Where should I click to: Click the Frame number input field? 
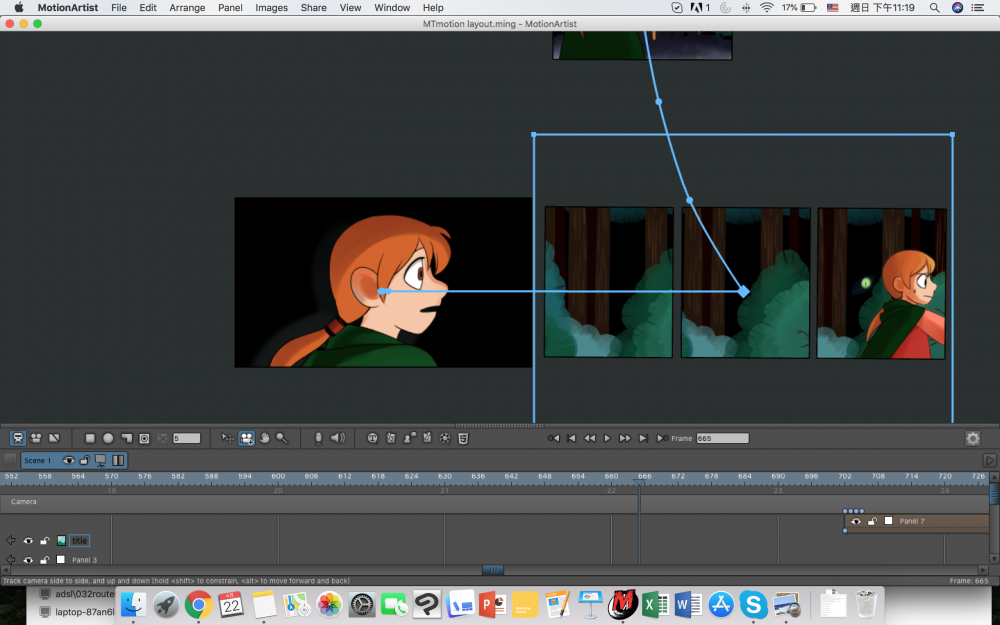pyautogui.click(x=723, y=438)
